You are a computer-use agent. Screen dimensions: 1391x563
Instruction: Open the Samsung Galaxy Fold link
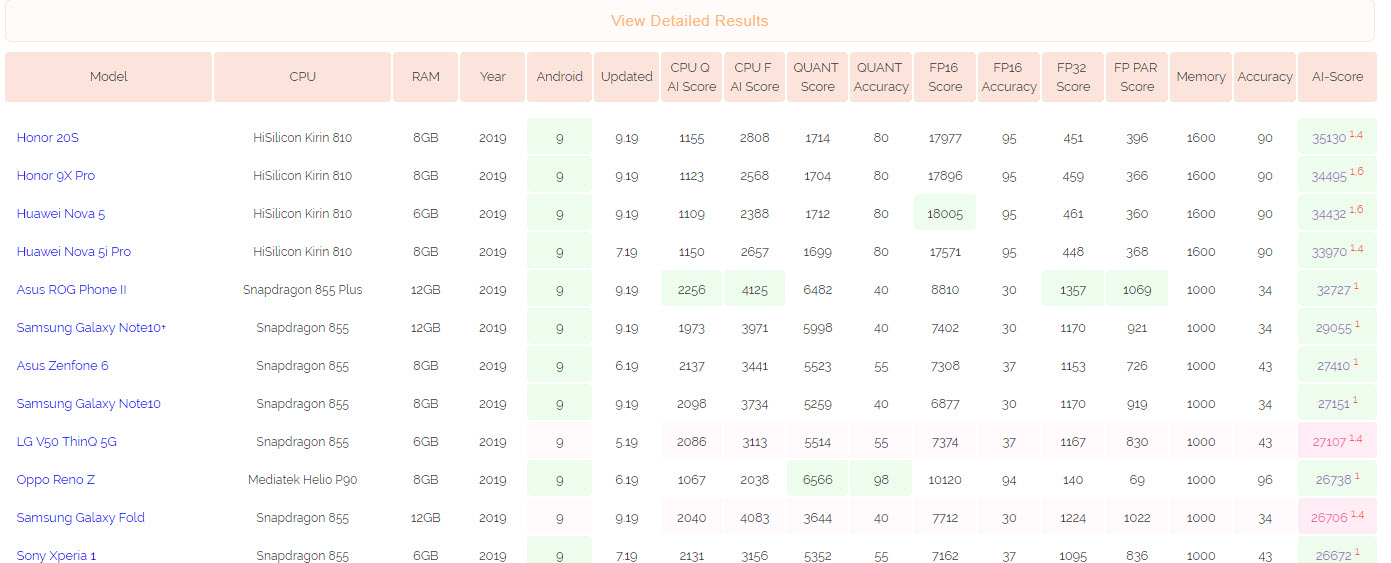(x=81, y=518)
